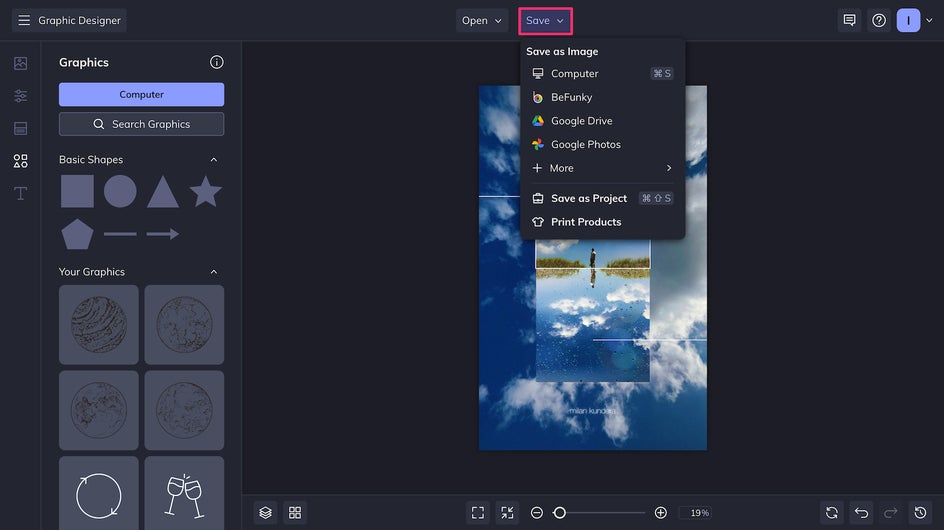Click the reset/refresh icon in bottom bar
Viewport: 944px width, 530px height.
(x=832, y=513)
